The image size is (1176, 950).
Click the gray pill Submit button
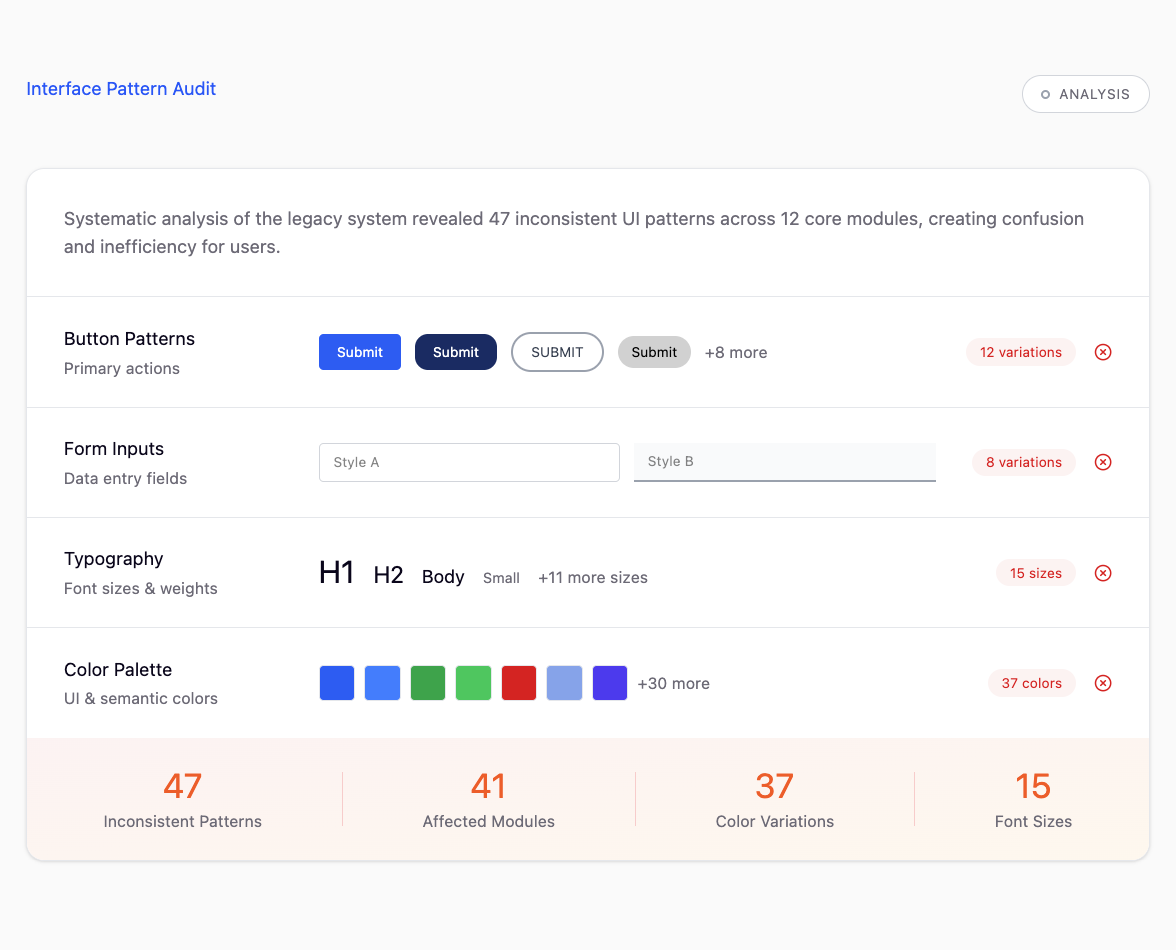point(654,352)
